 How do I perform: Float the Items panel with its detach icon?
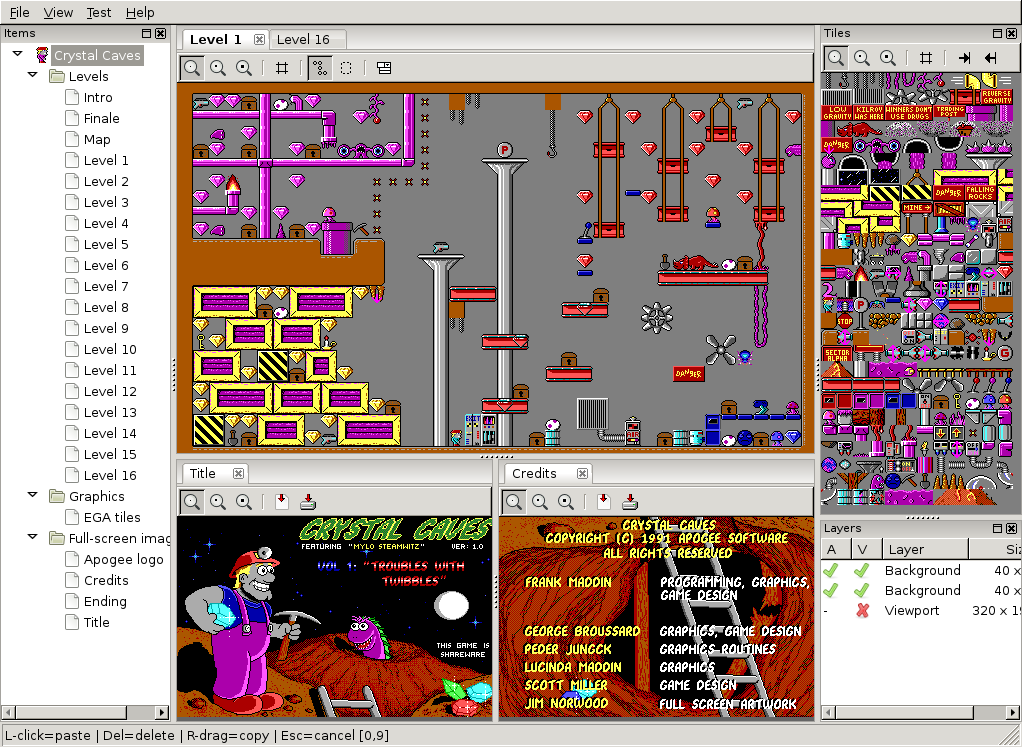click(x=147, y=33)
